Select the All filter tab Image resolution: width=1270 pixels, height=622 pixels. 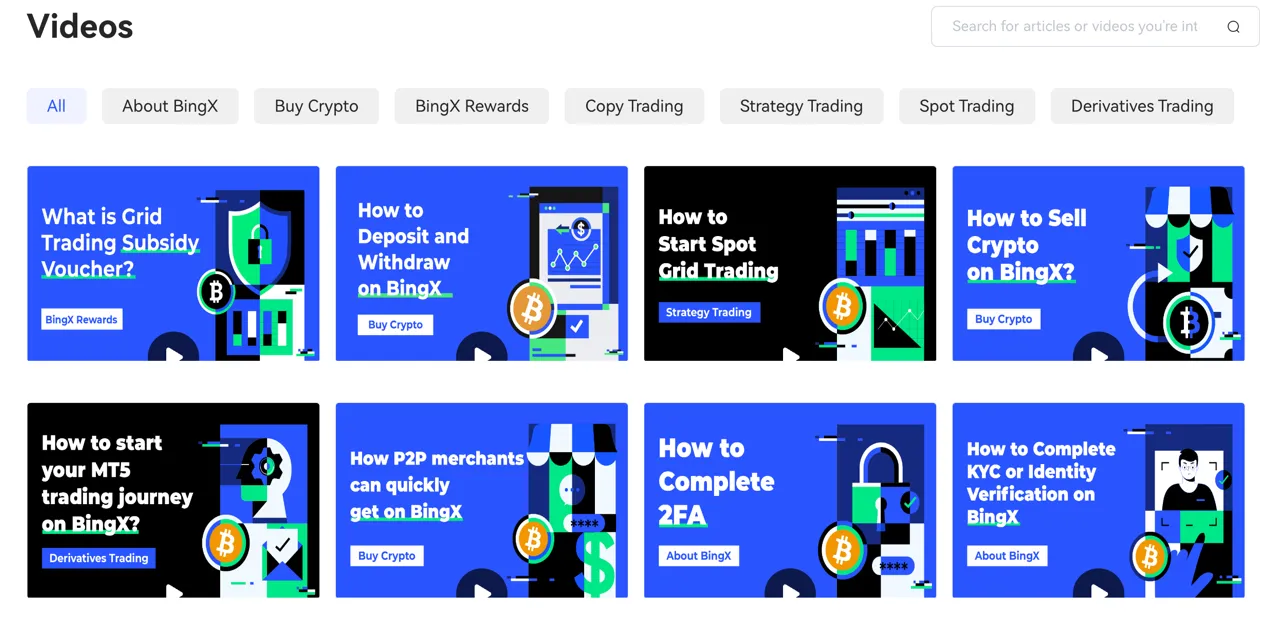(56, 106)
